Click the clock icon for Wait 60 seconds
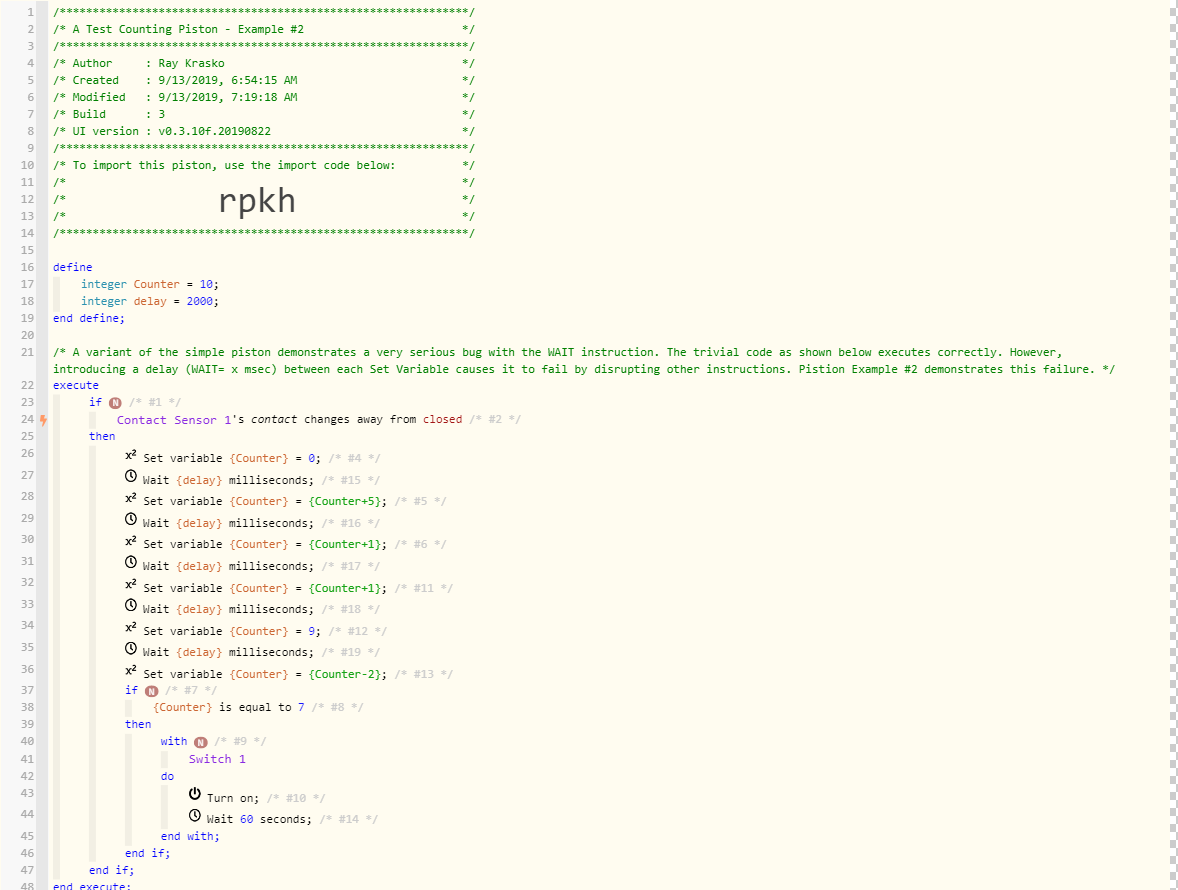This screenshot has height=890, width=1178. [195, 815]
